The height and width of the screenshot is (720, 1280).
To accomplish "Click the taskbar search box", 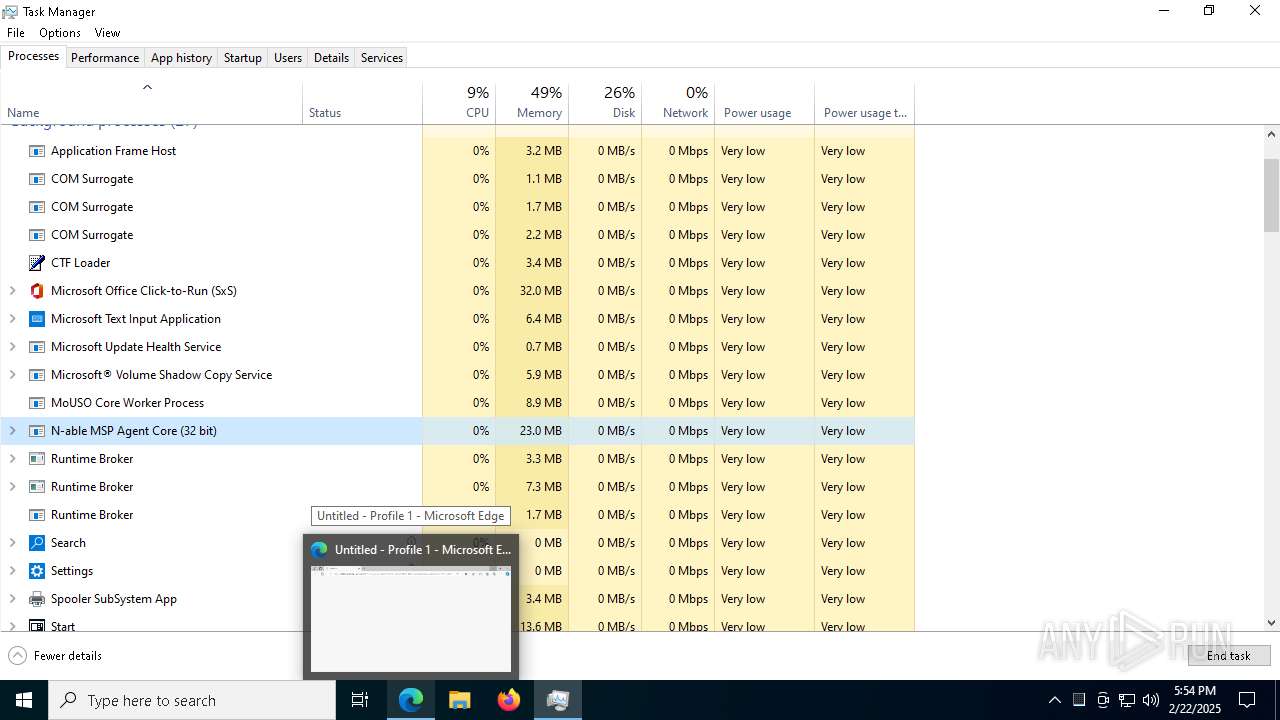I will [192, 700].
